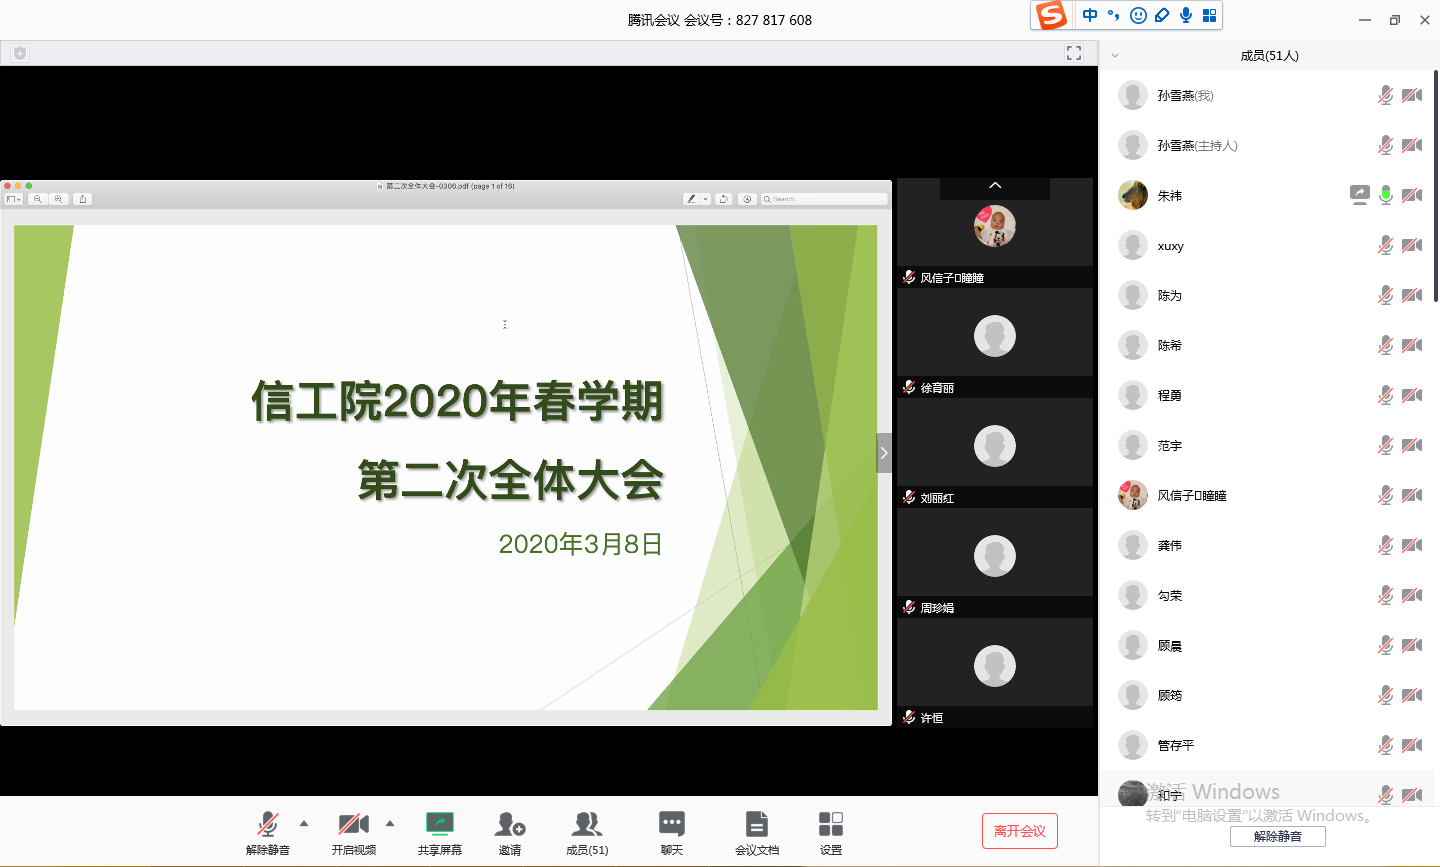Open the invite participants icon
The height and width of the screenshot is (867, 1440).
click(510, 825)
